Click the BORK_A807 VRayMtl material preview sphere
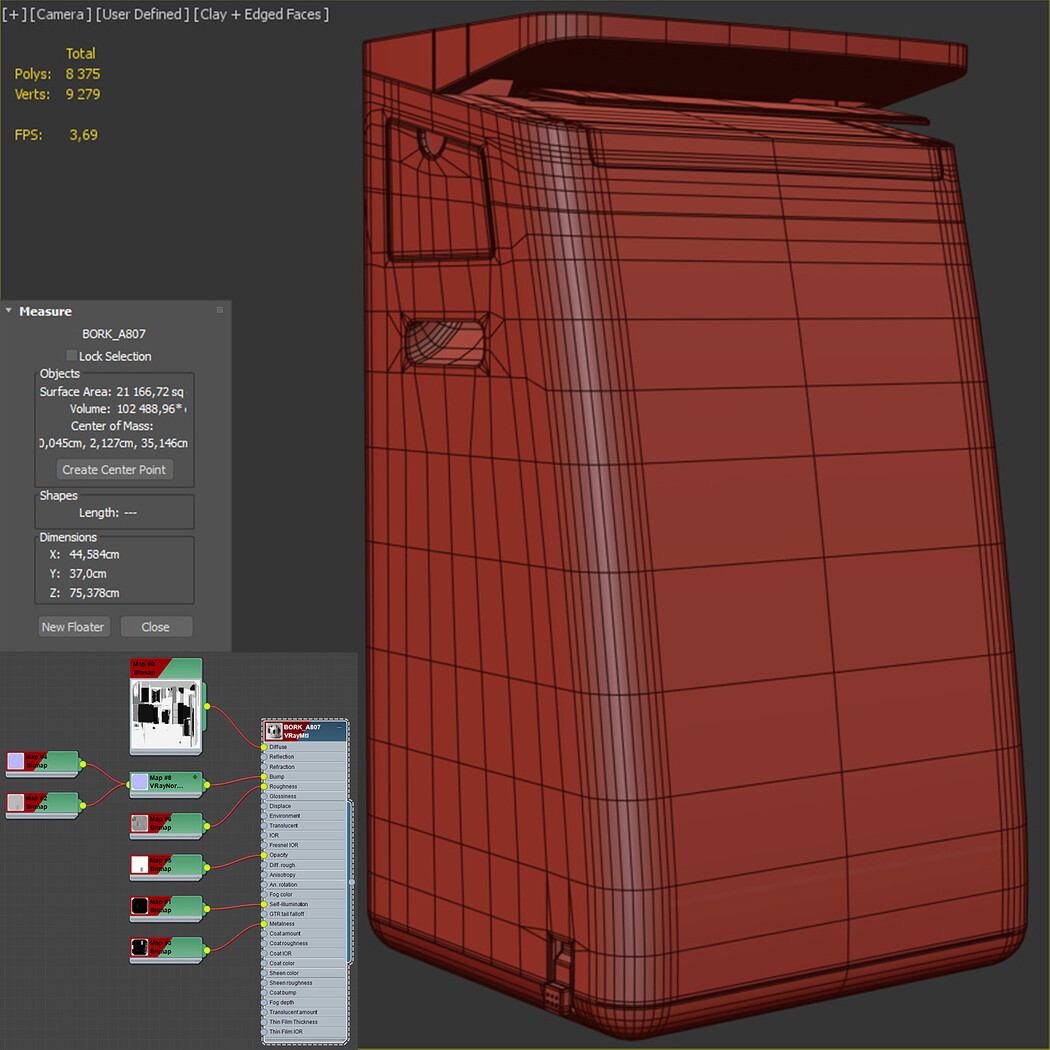1050x1050 pixels. [x=274, y=731]
